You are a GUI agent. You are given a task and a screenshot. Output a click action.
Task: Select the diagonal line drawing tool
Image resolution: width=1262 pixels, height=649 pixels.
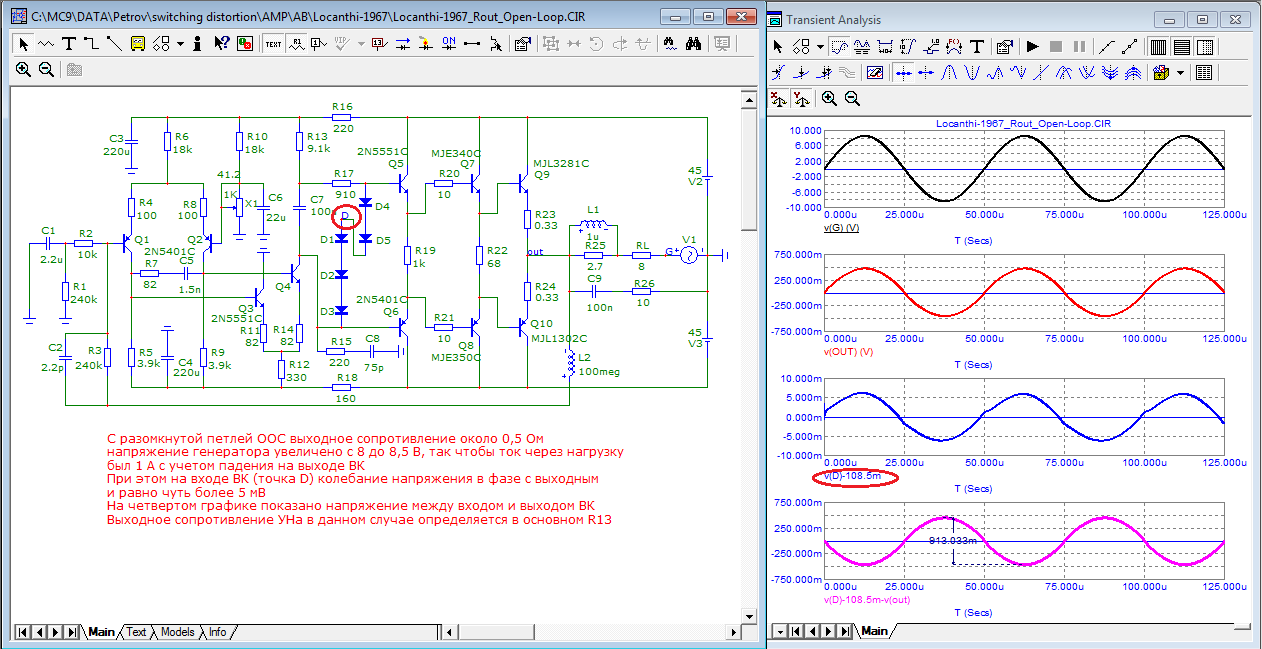(113, 44)
